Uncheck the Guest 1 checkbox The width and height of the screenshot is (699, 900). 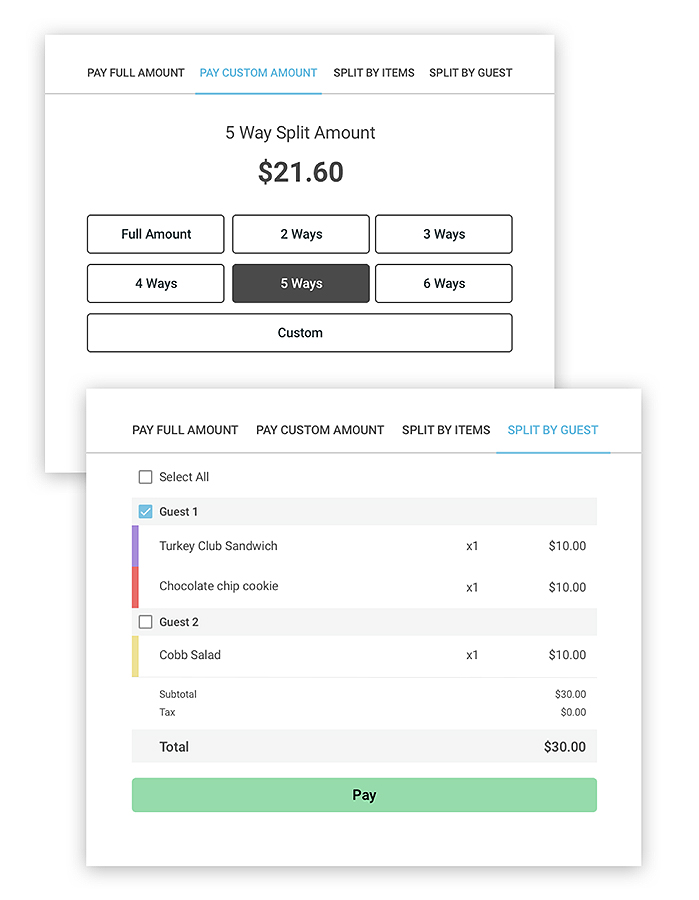[x=145, y=511]
